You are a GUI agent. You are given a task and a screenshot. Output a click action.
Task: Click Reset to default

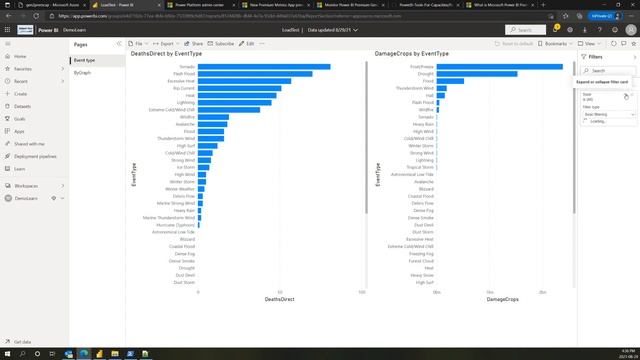513,44
